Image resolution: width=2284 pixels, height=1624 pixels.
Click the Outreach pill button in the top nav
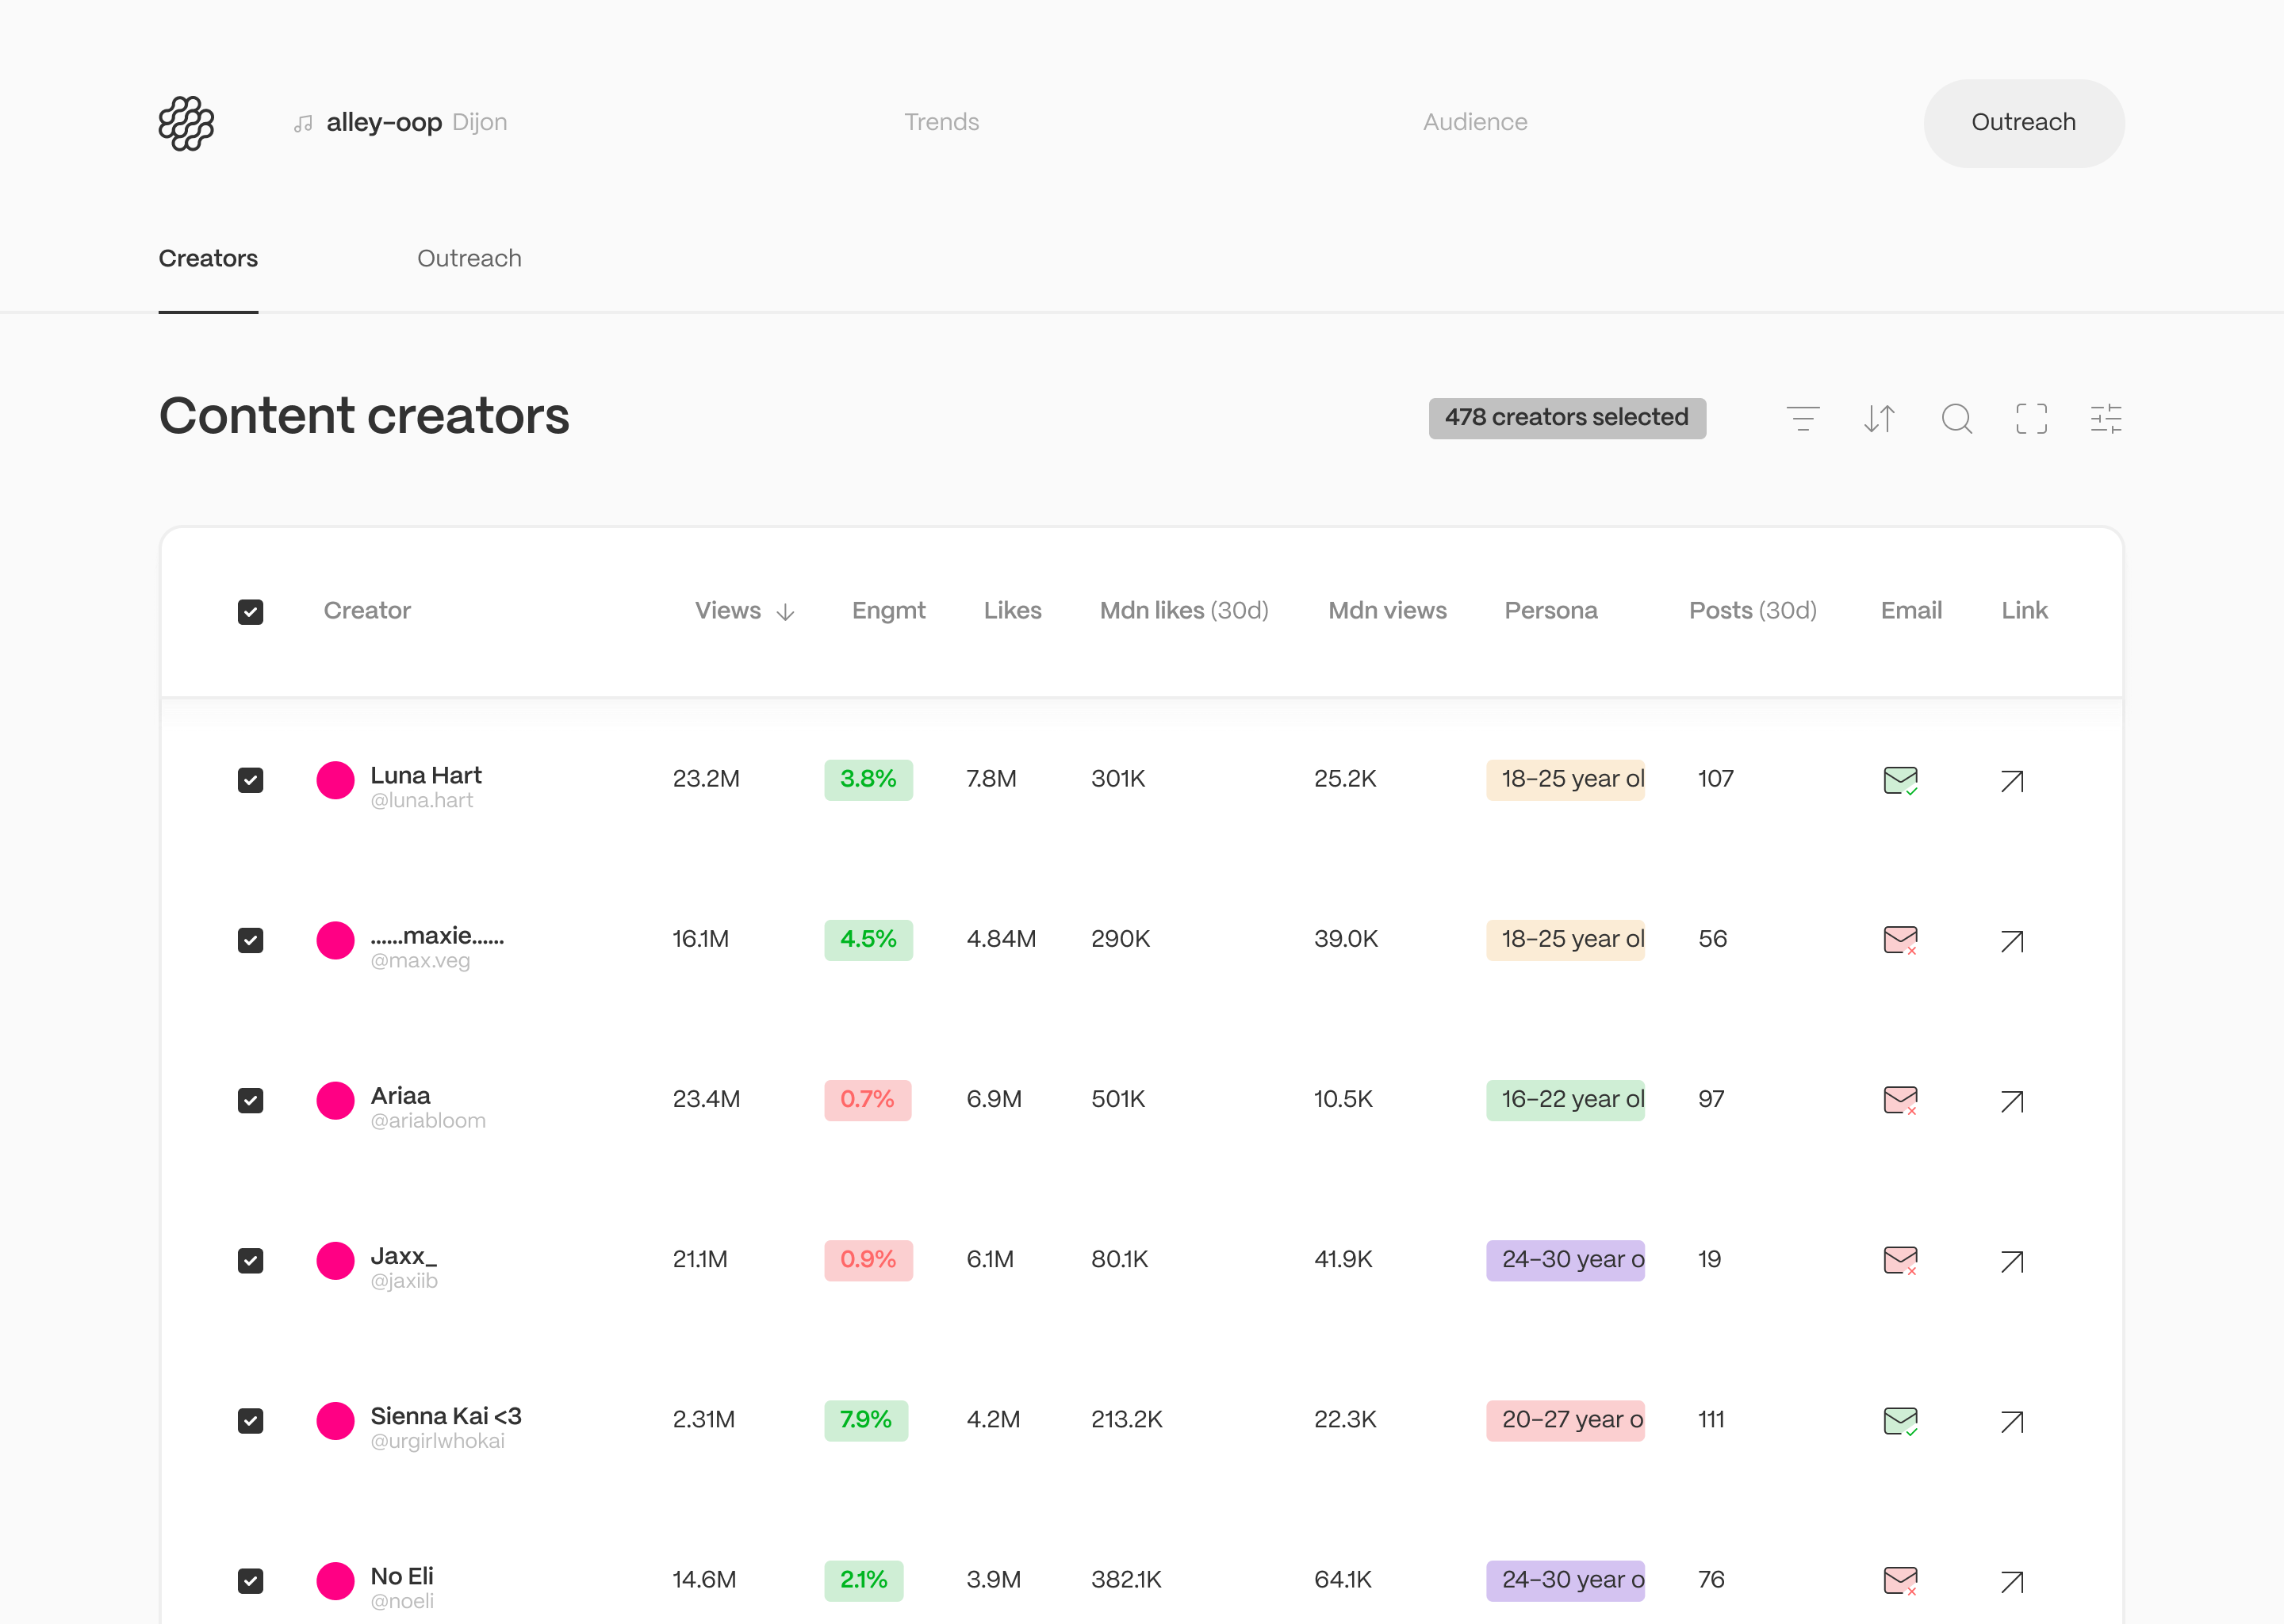2023,123
